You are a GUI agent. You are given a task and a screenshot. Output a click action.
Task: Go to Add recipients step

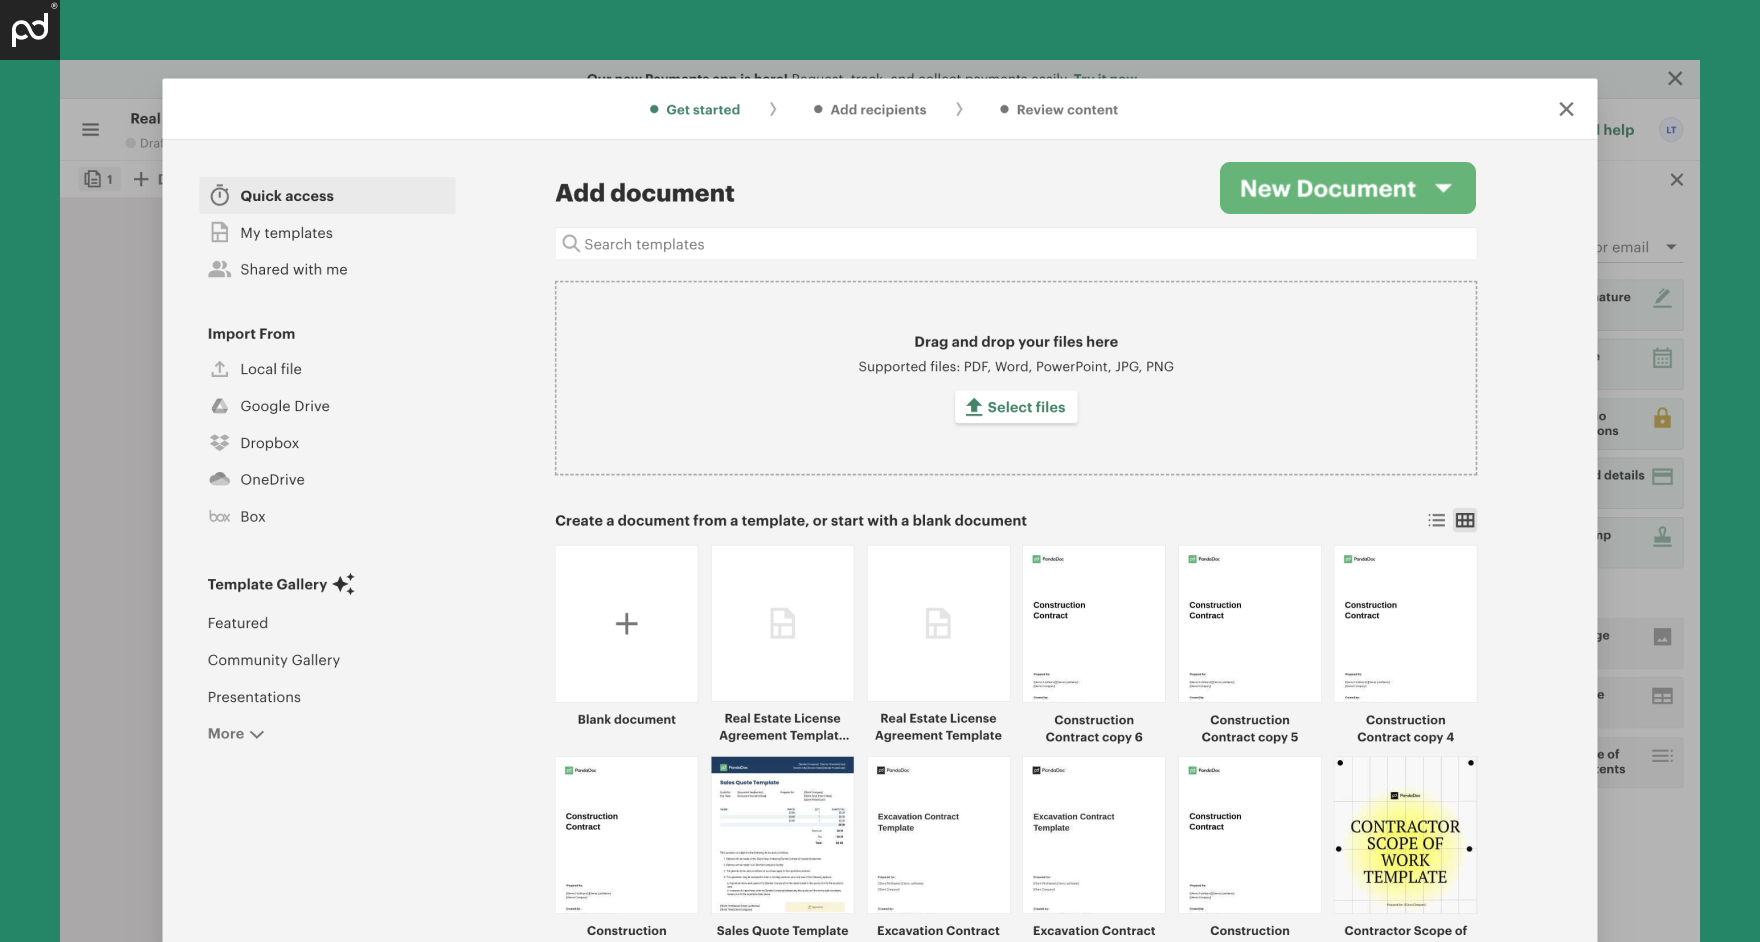870,110
